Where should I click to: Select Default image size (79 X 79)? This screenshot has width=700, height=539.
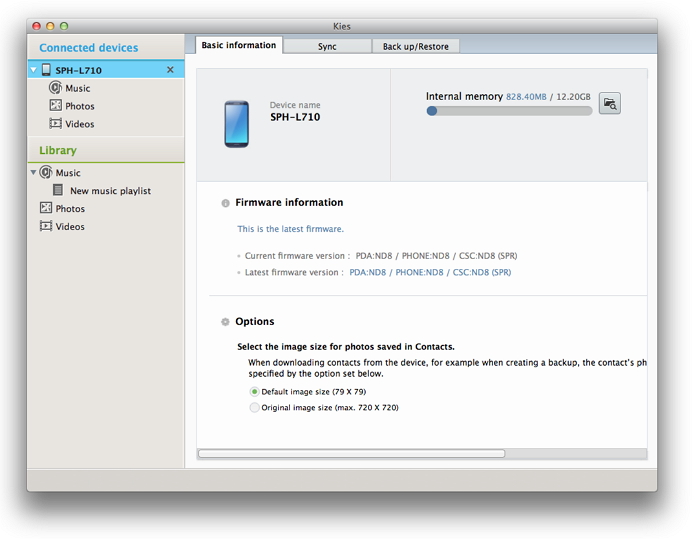(x=254, y=392)
